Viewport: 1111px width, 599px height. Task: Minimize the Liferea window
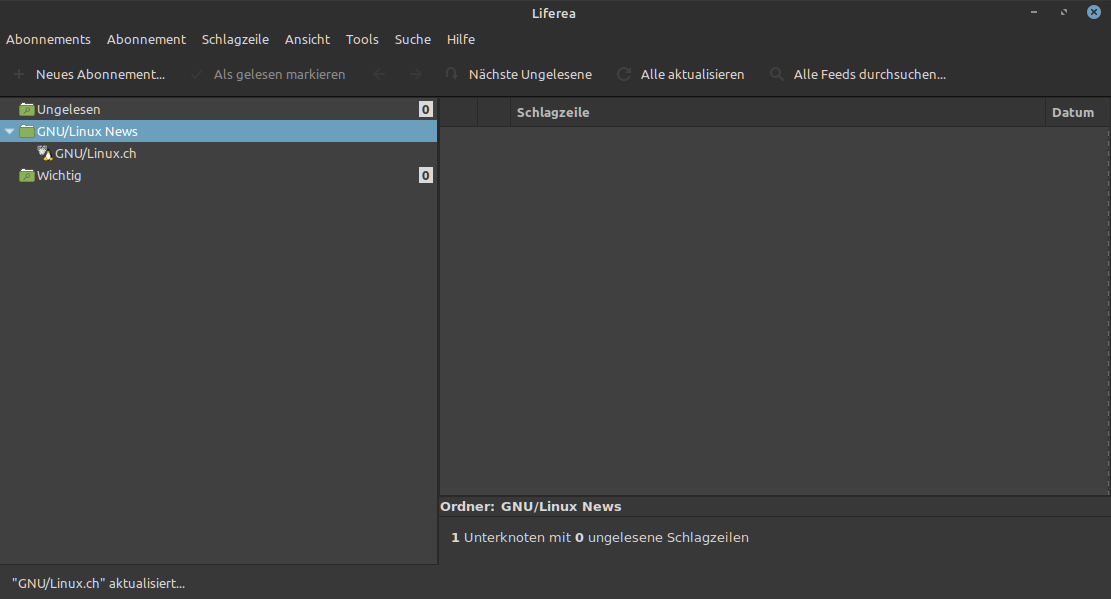pos(1034,12)
